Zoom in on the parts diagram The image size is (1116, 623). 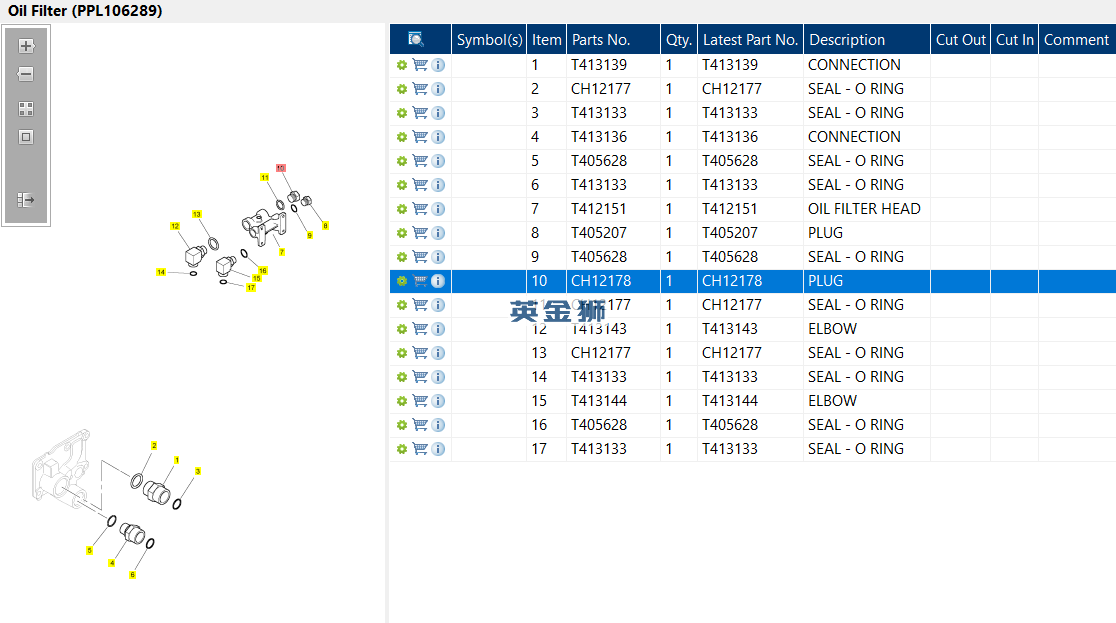[26, 46]
